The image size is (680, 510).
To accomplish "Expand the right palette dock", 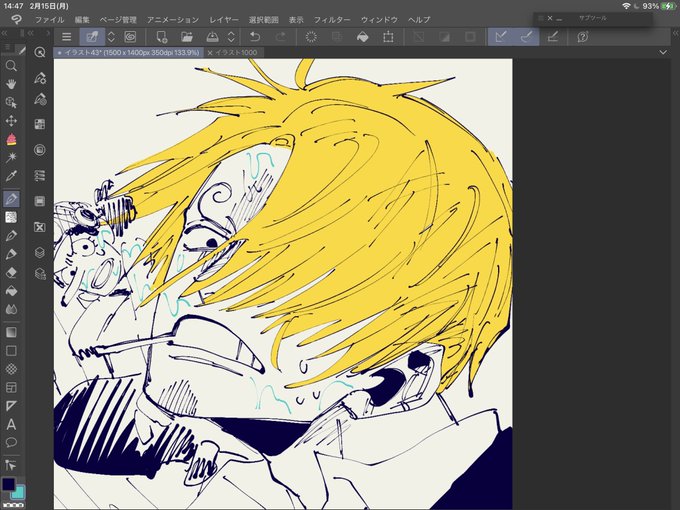I will pyautogui.click(x=676, y=33).
